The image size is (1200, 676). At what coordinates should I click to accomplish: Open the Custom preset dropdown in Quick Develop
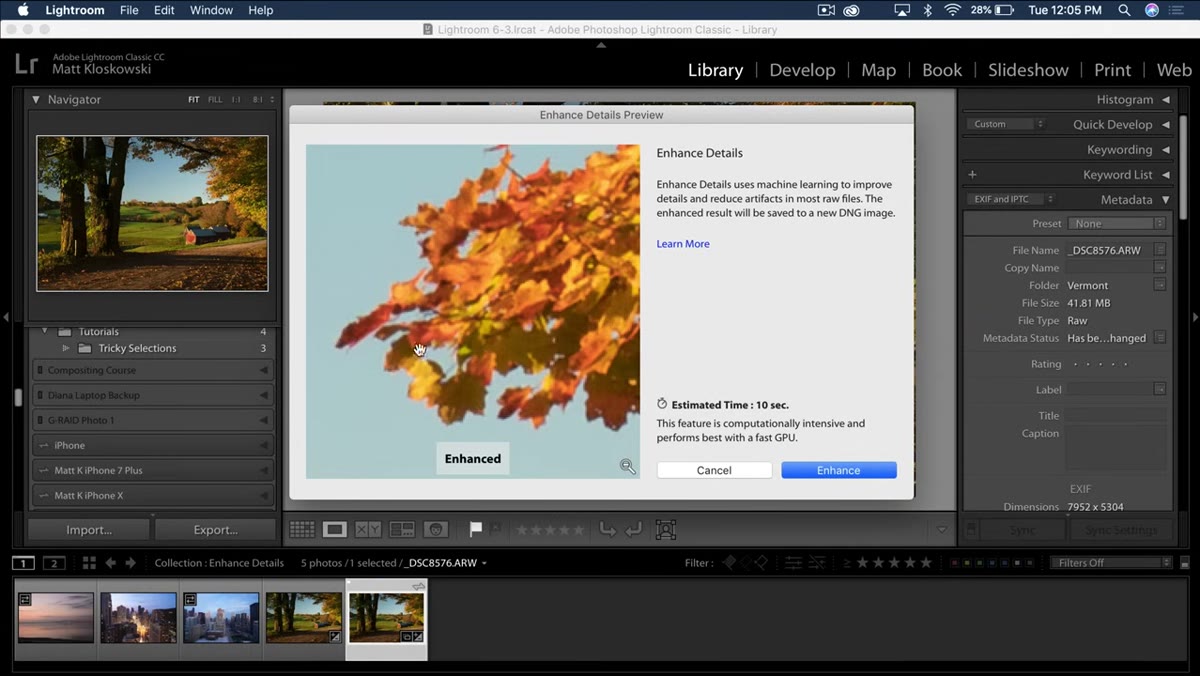[x=1005, y=124]
